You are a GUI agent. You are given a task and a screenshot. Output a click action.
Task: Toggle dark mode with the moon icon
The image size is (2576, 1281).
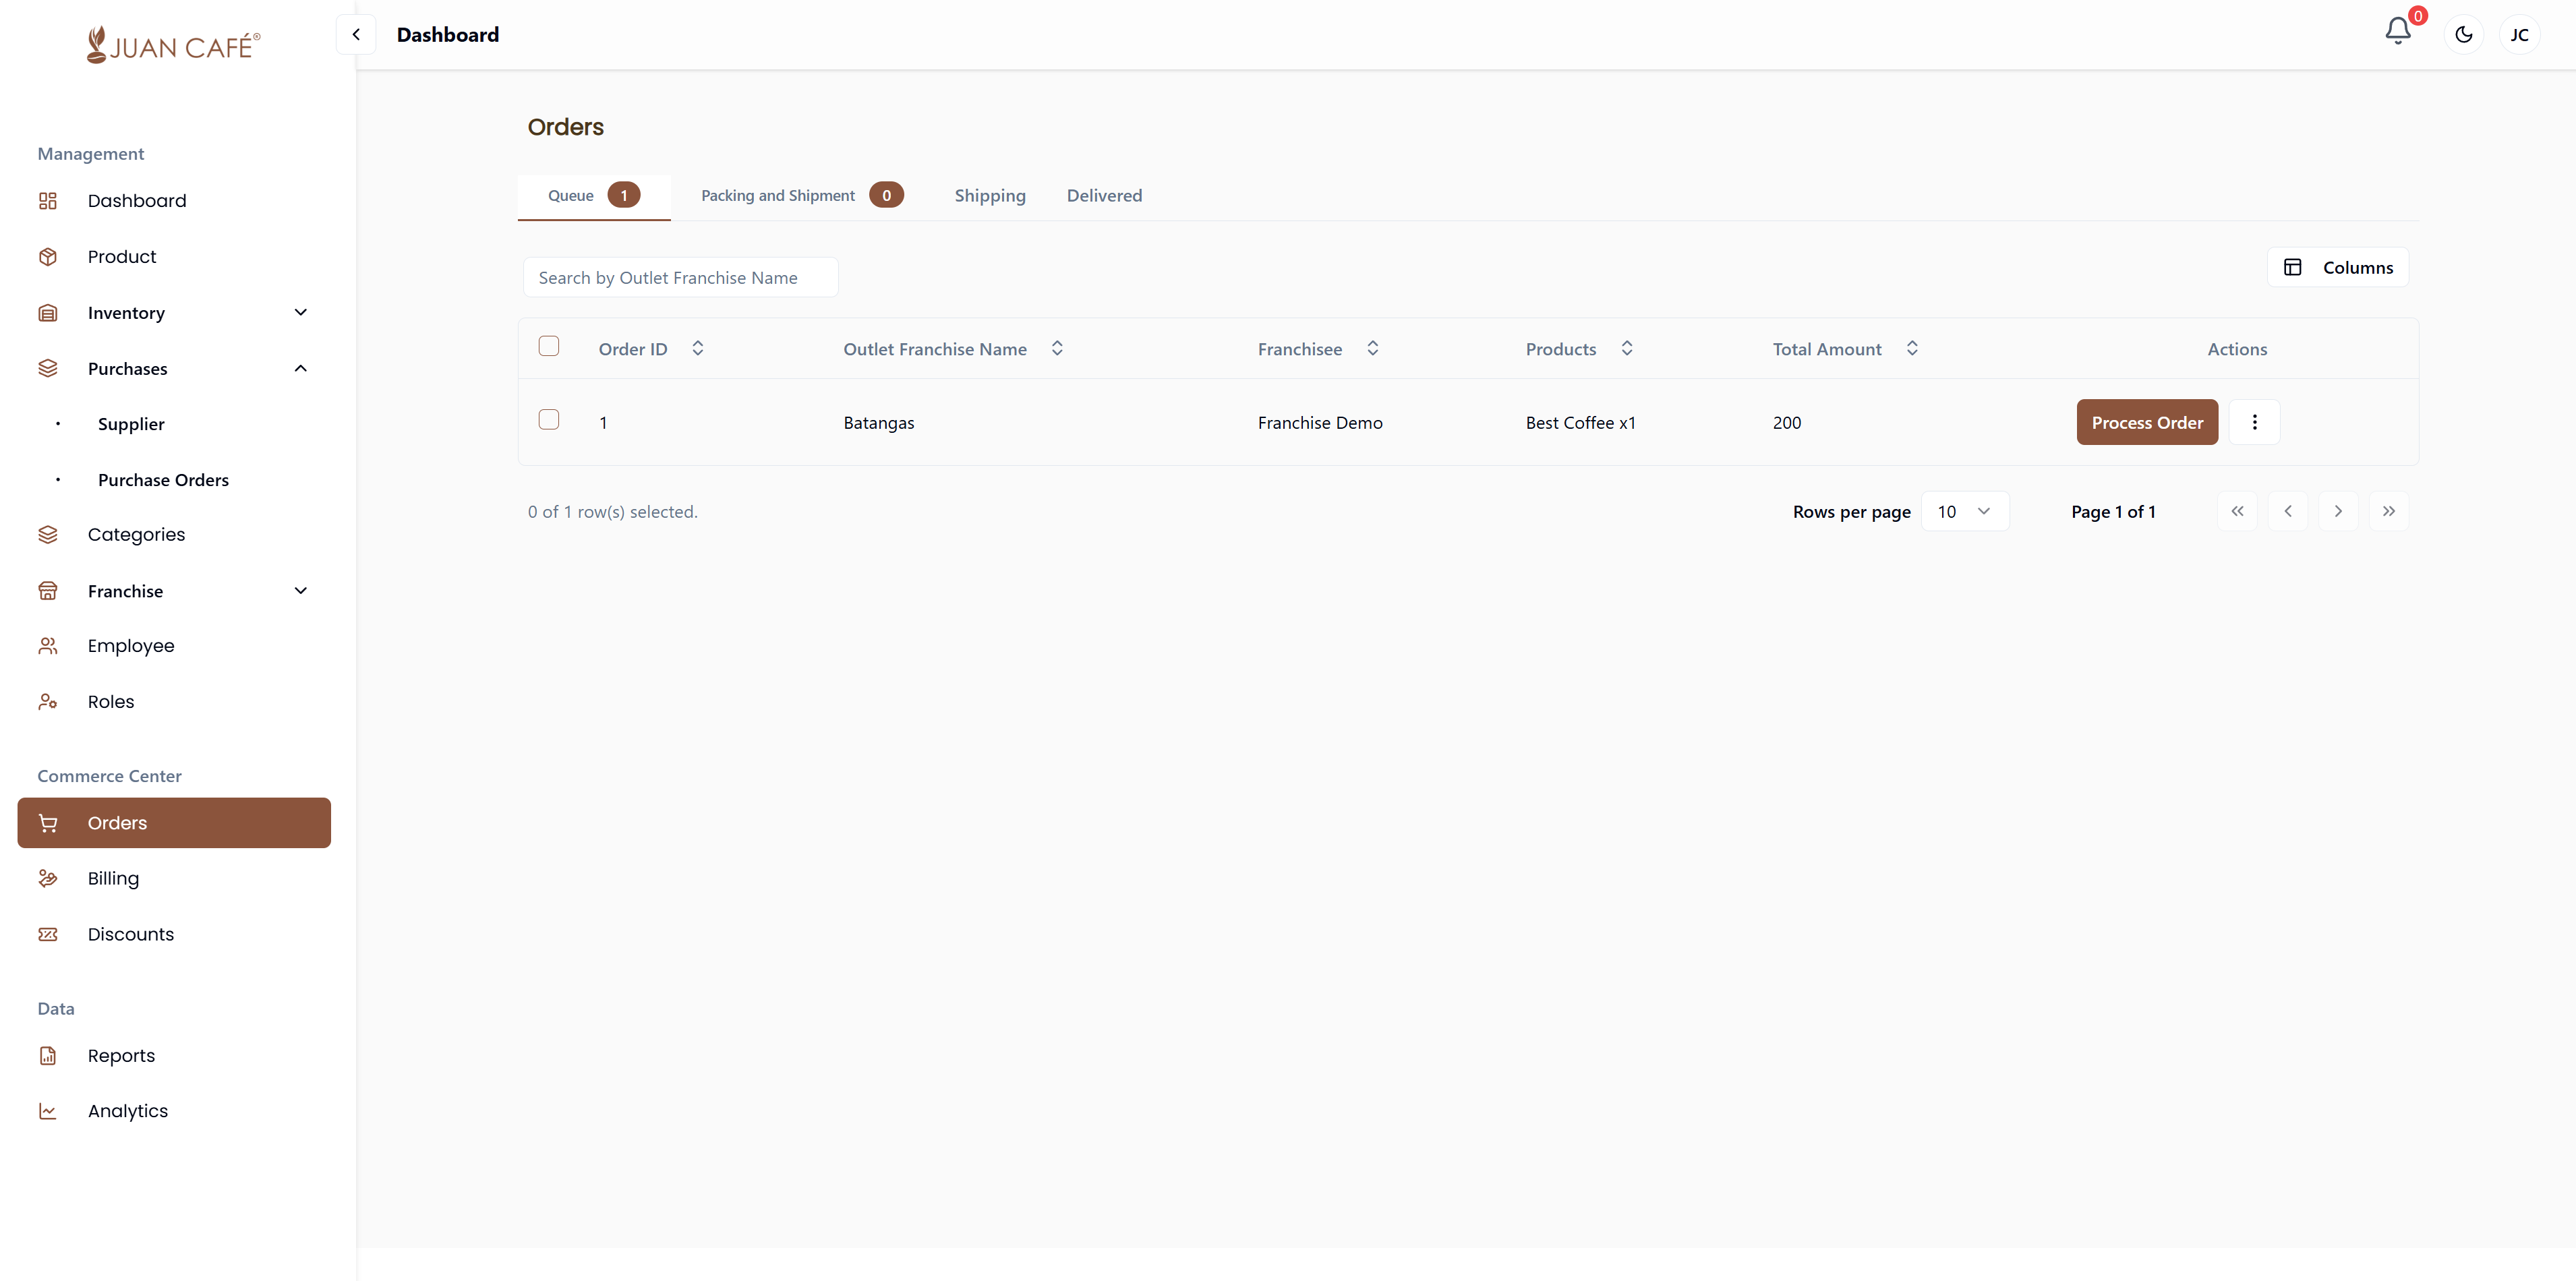[2463, 34]
